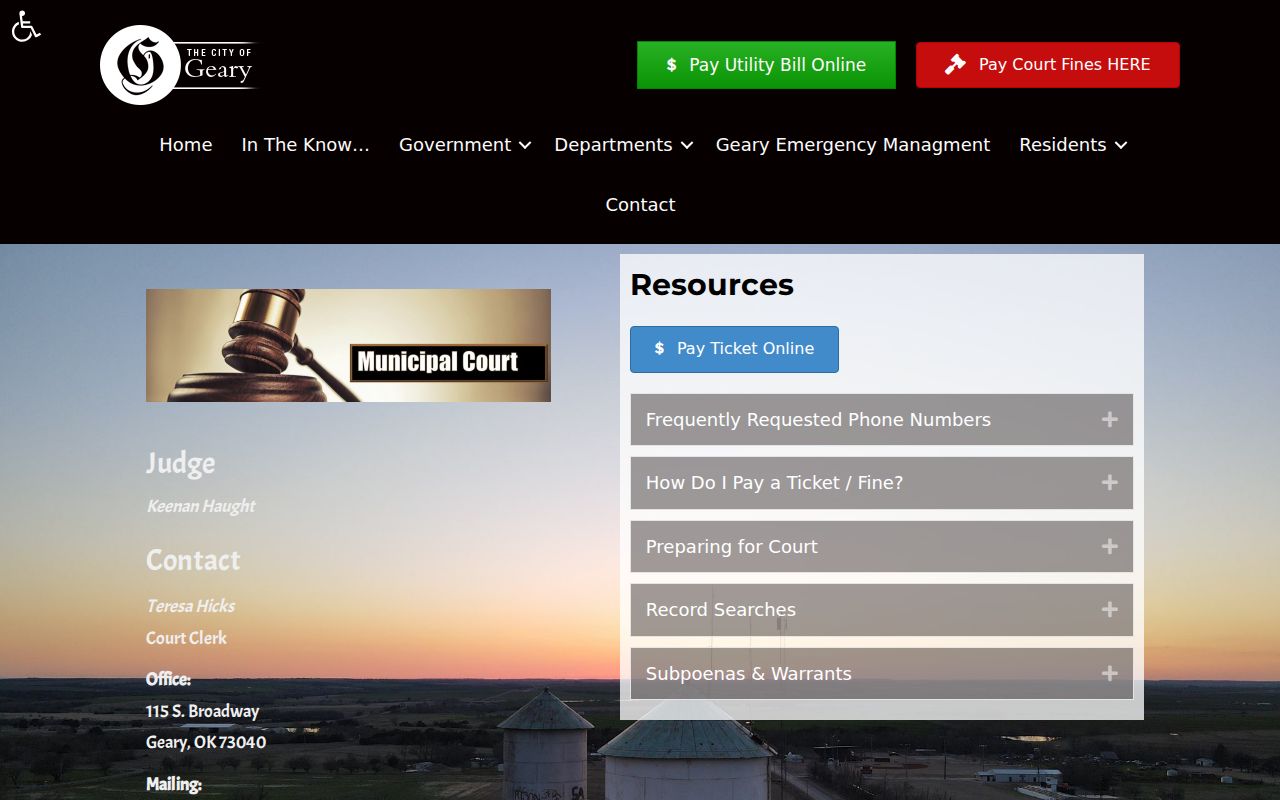Click the Resources heading
This screenshot has width=1280, height=800.
[712, 285]
